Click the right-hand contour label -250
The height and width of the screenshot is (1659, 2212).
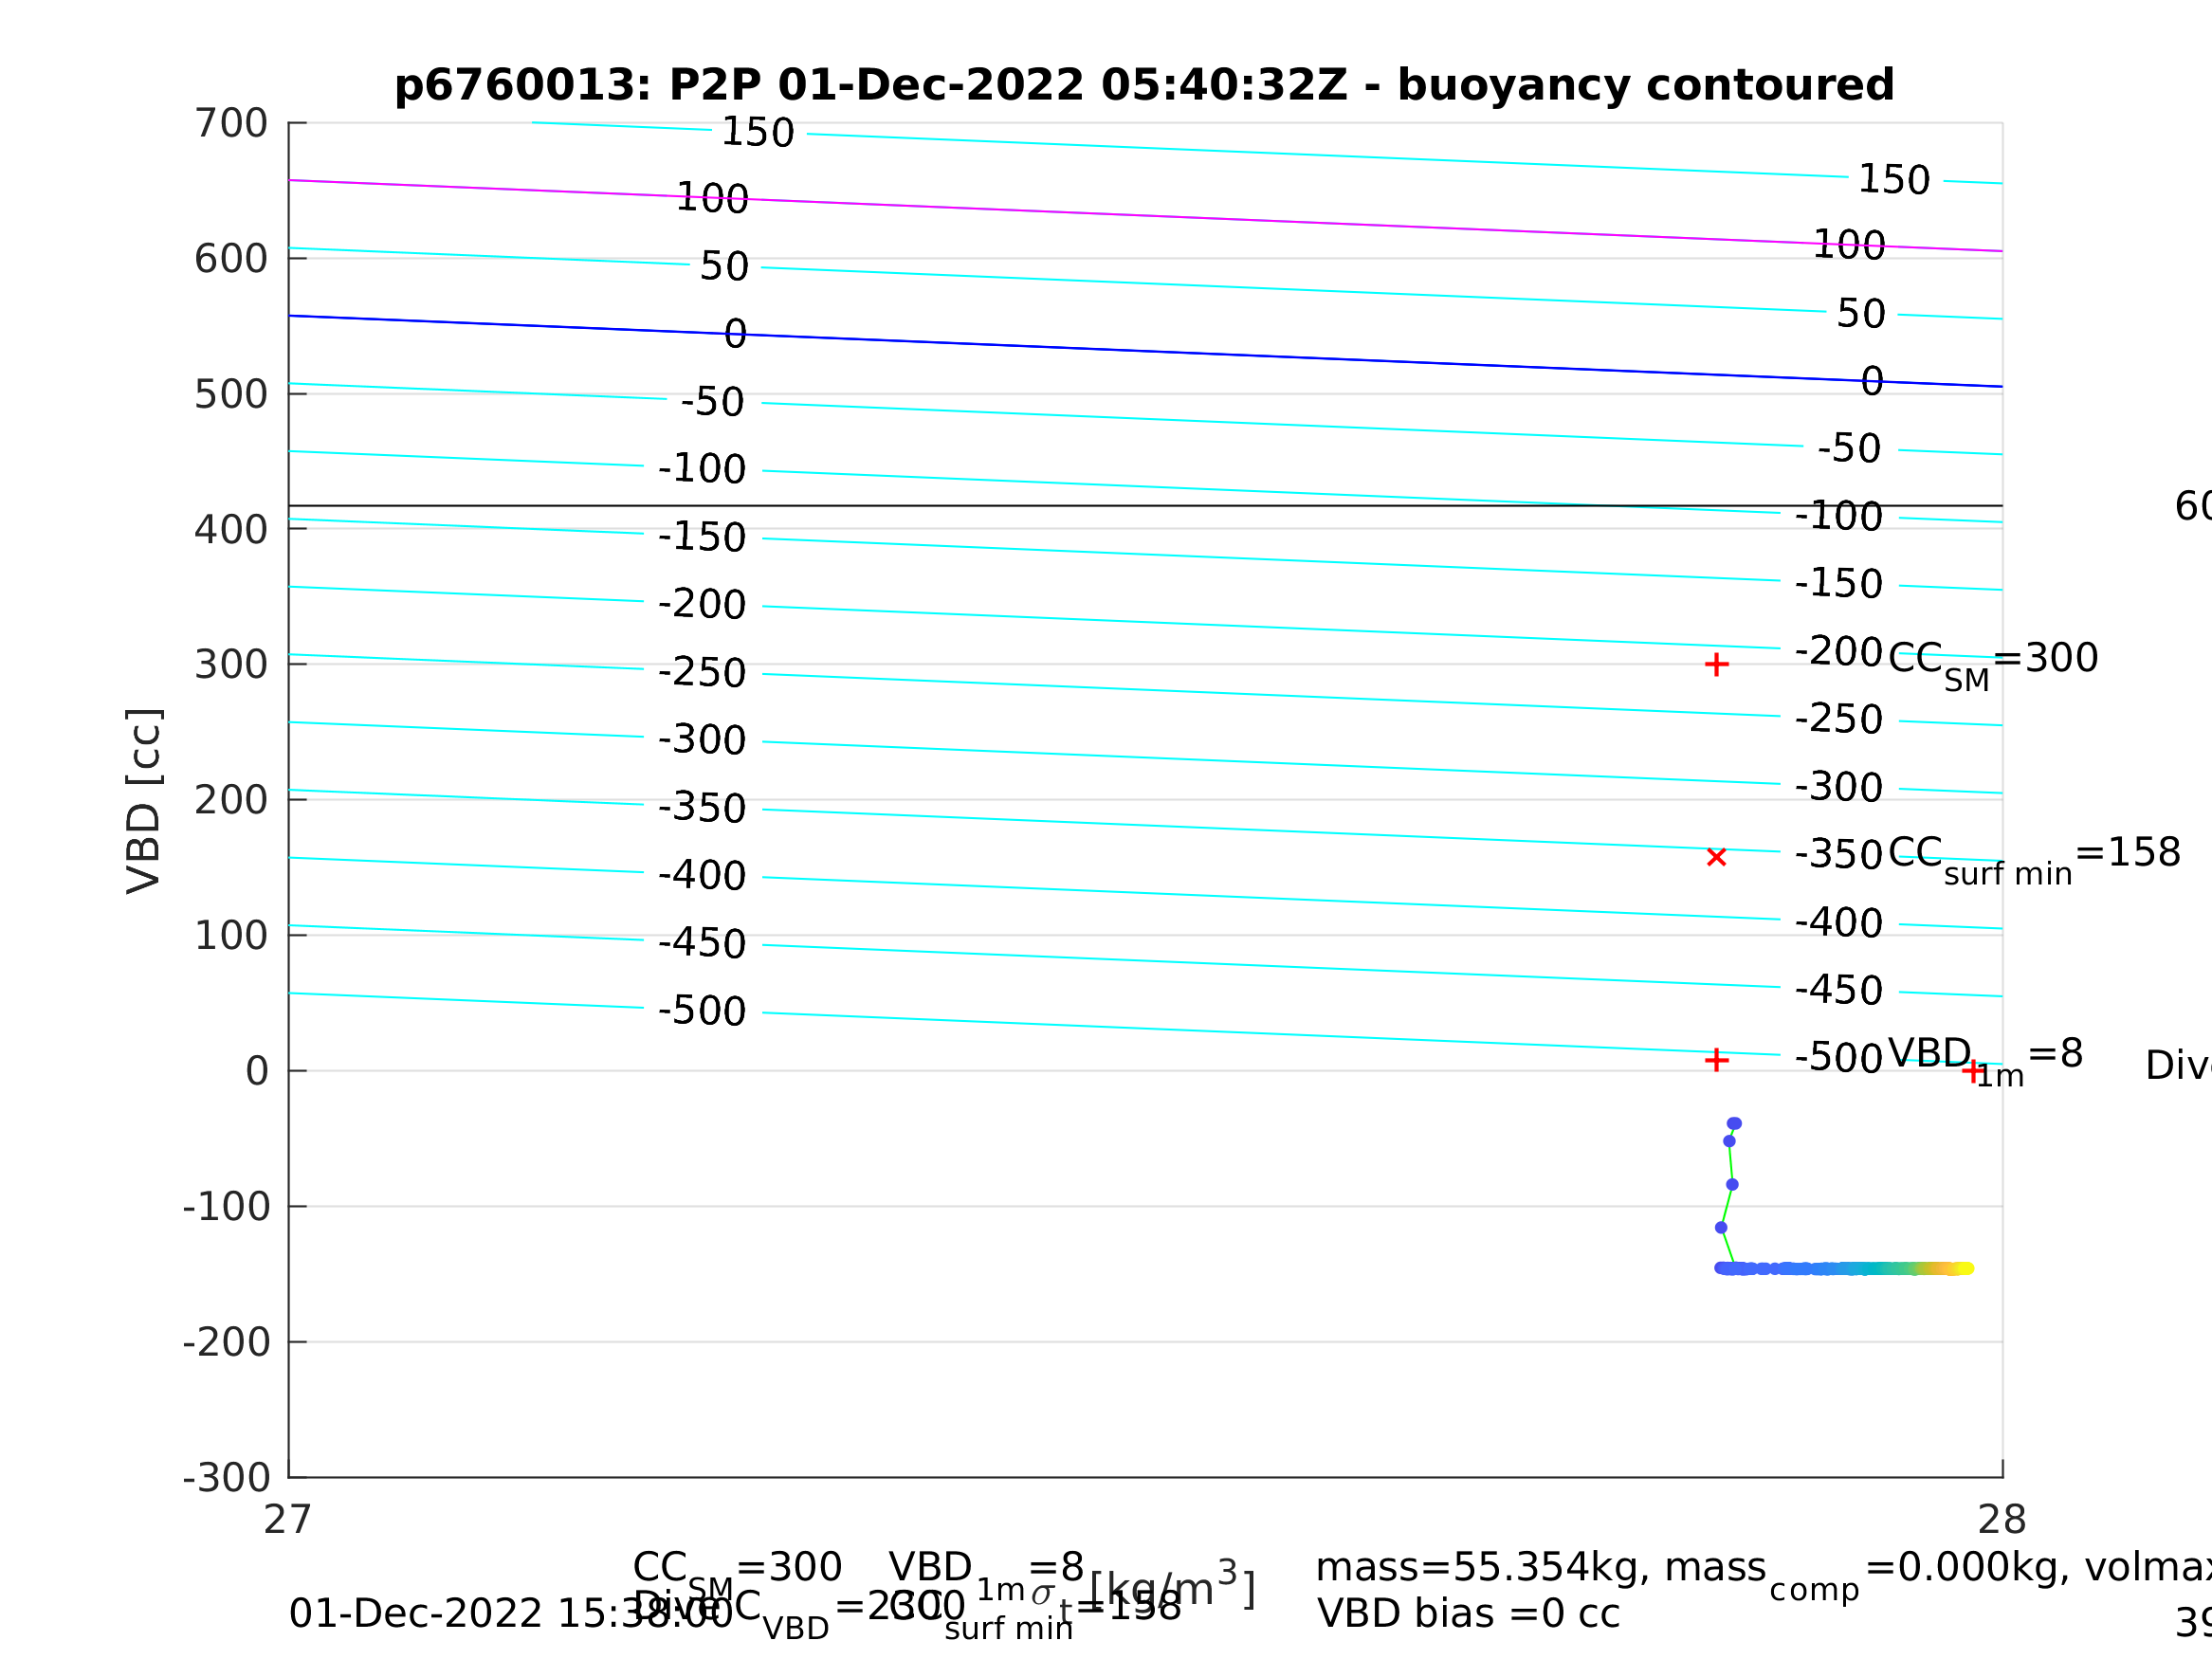click(1839, 720)
